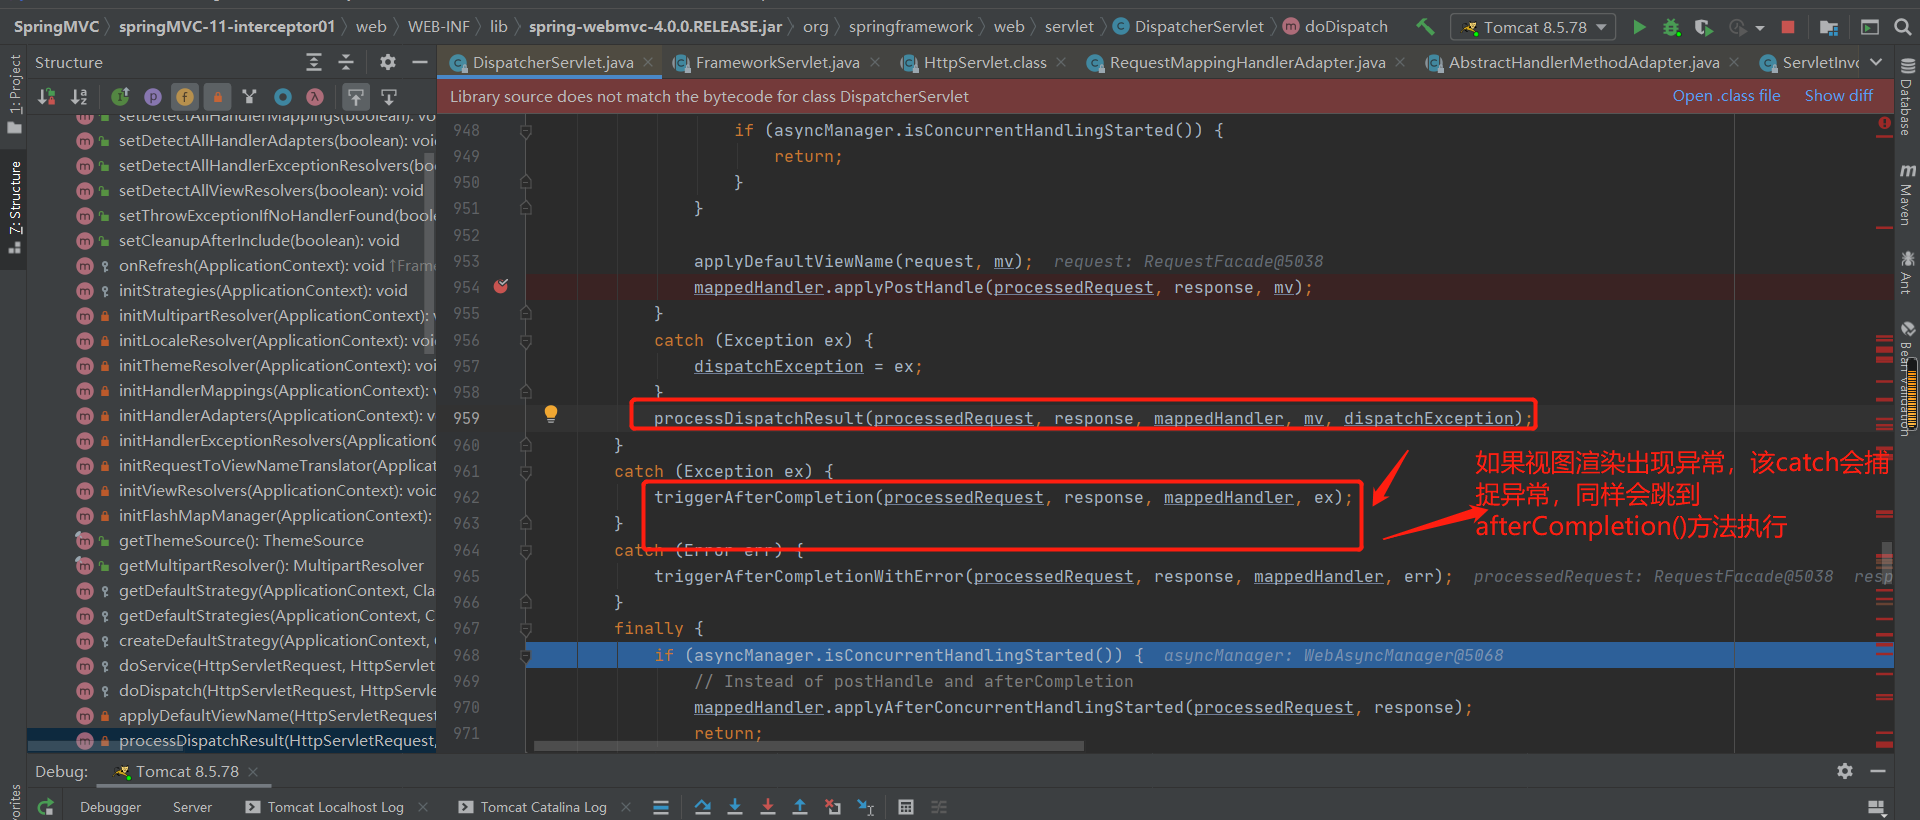Collapse the catch block fold at line 961
This screenshot has height=820, width=1920.
point(526,471)
